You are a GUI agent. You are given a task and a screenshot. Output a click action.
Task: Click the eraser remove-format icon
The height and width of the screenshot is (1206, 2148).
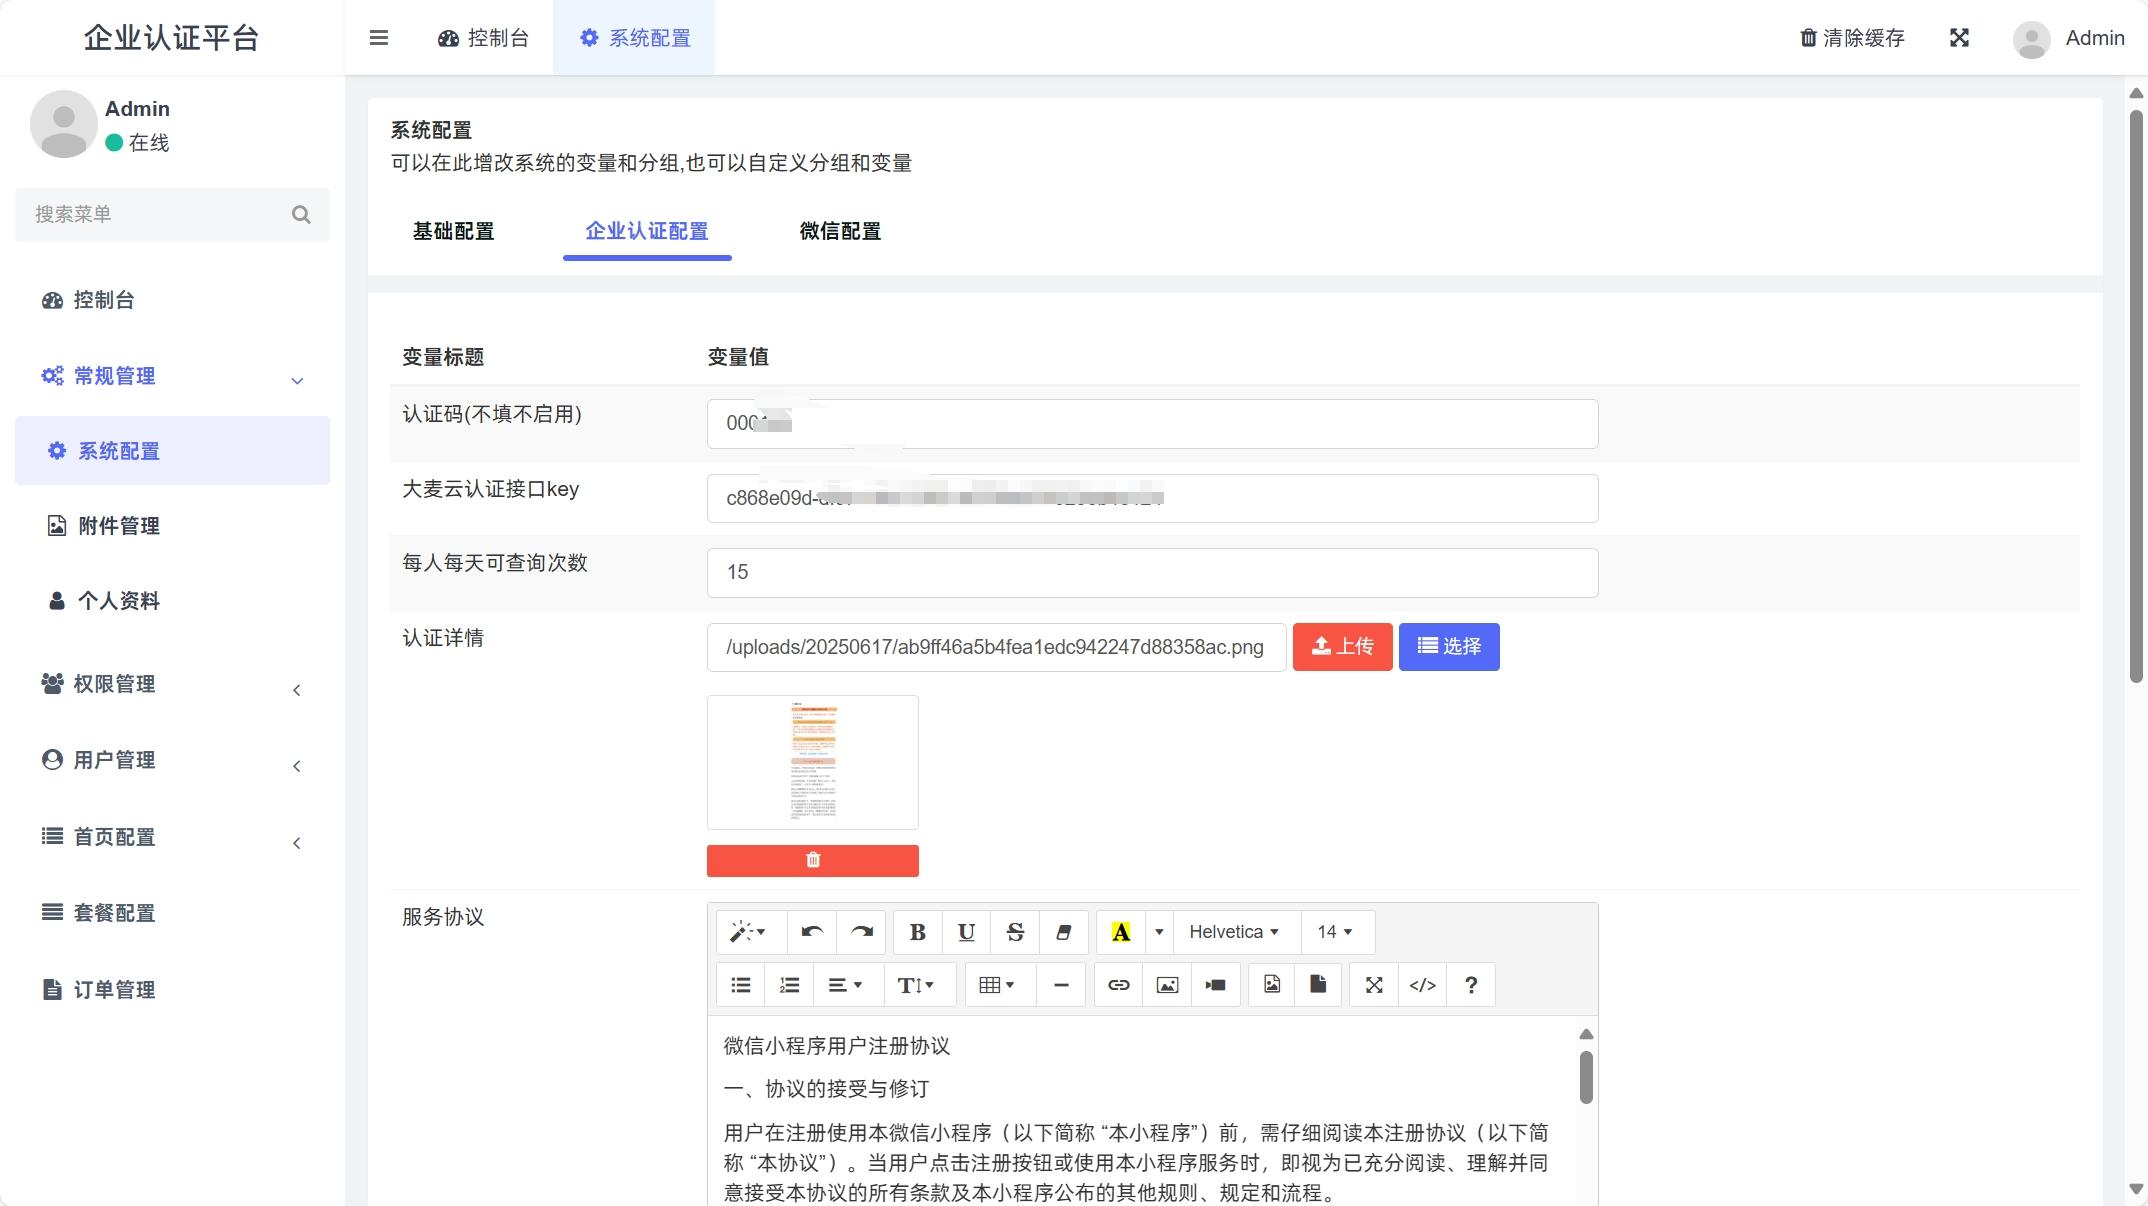click(x=1064, y=932)
